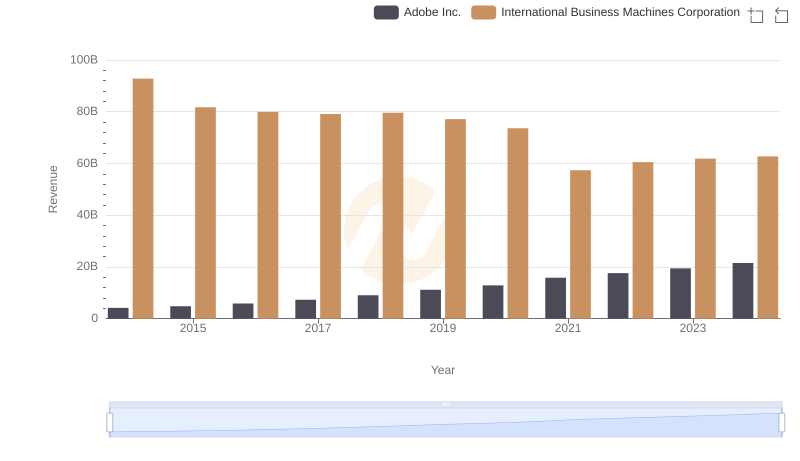Click the 2021 x-axis label
The width and height of the screenshot is (800, 461).
pos(568,328)
